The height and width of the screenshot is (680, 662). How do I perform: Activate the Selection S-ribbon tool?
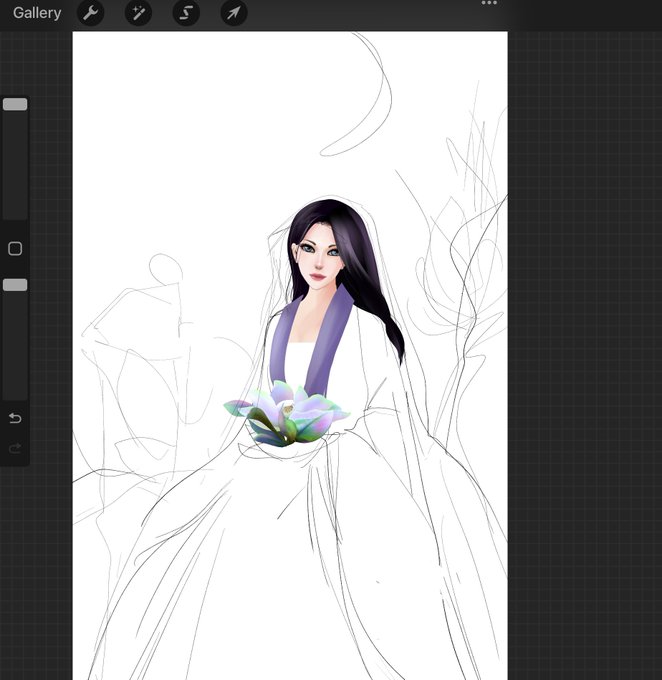coord(186,13)
